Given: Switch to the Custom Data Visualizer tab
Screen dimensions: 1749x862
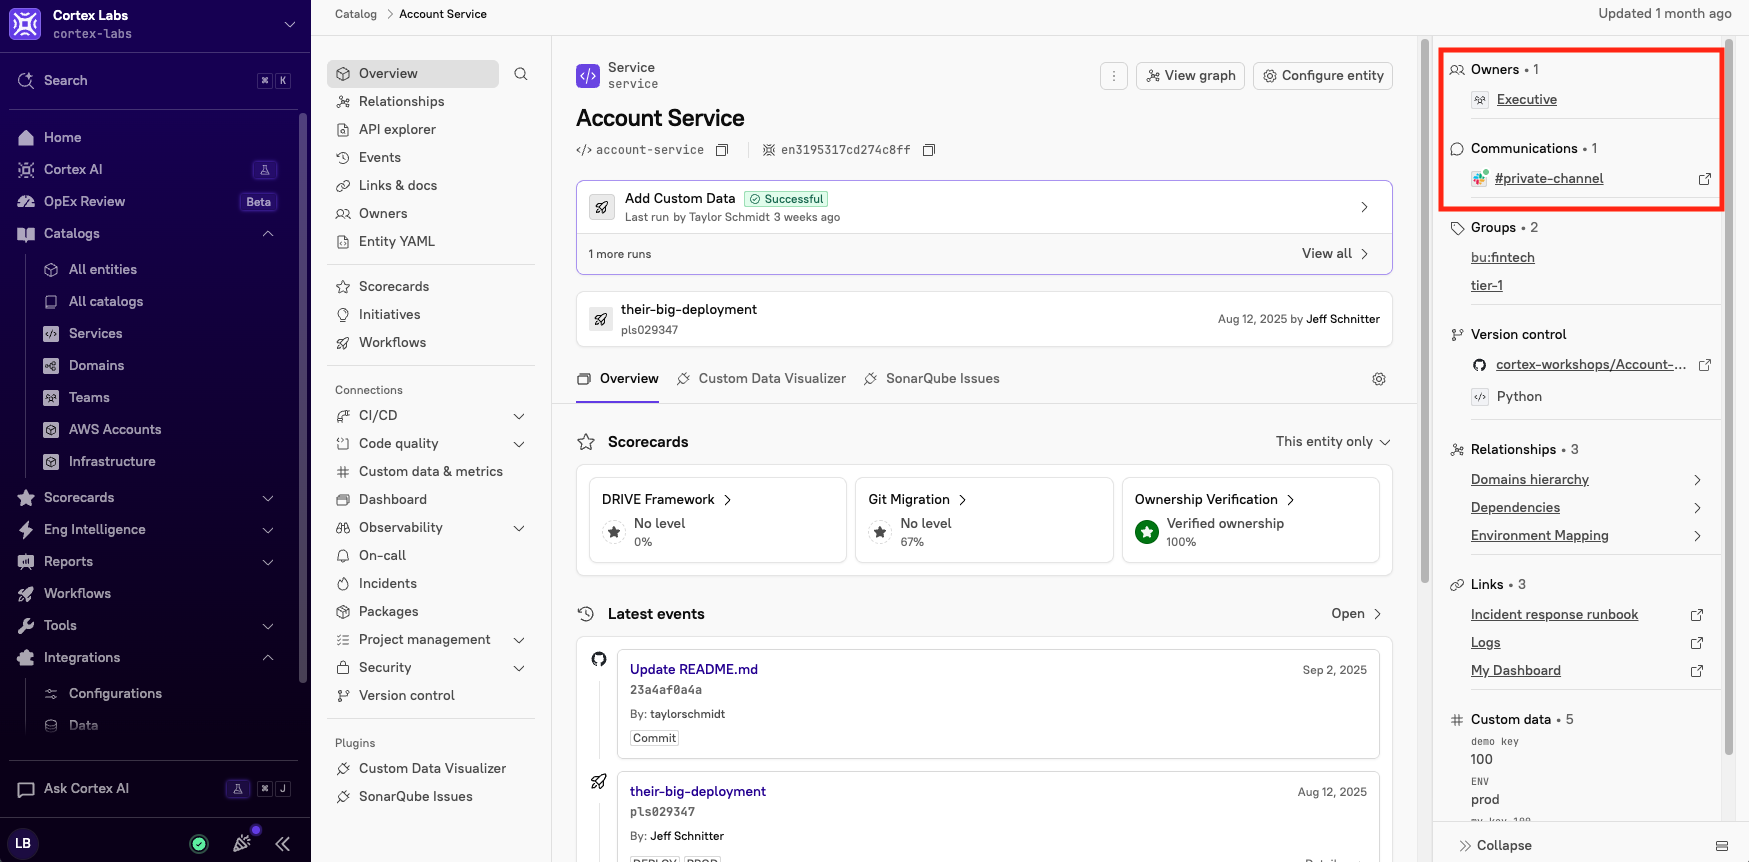Looking at the screenshot, I should [x=761, y=379].
